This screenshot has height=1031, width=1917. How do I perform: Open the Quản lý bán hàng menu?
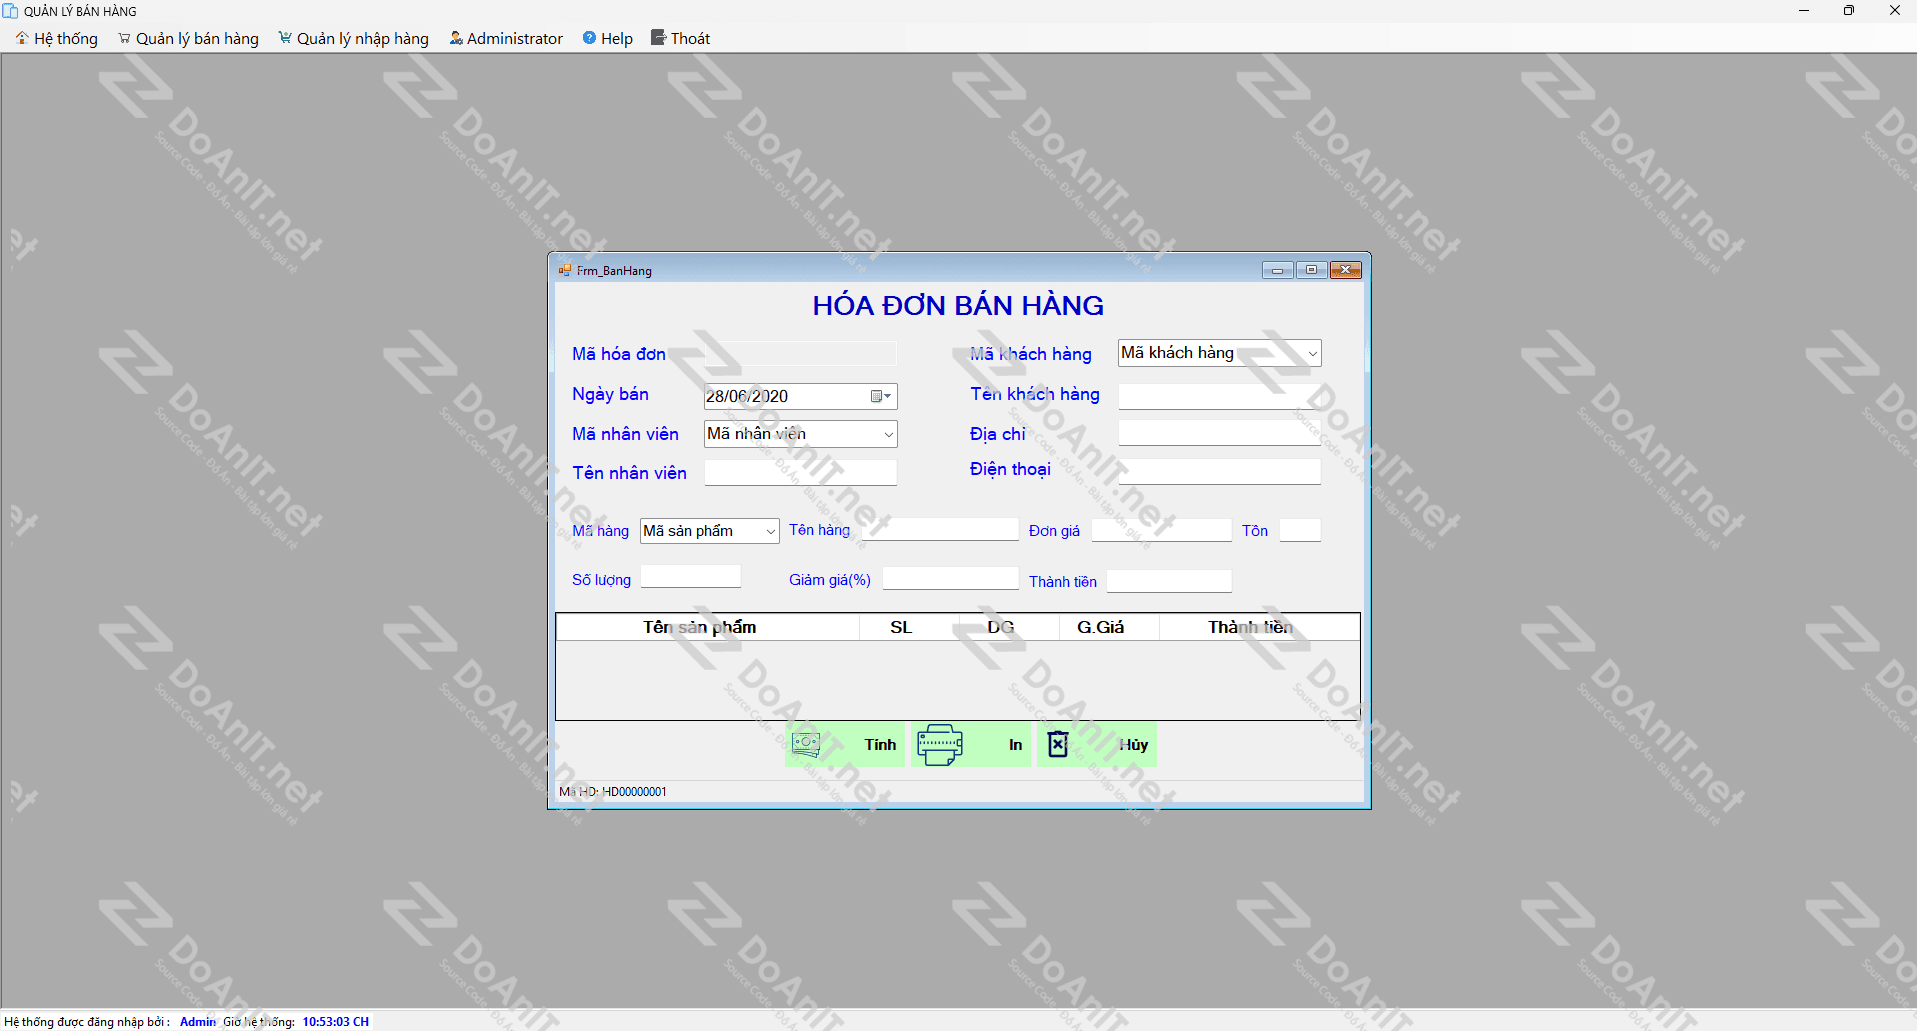pyautogui.click(x=188, y=38)
